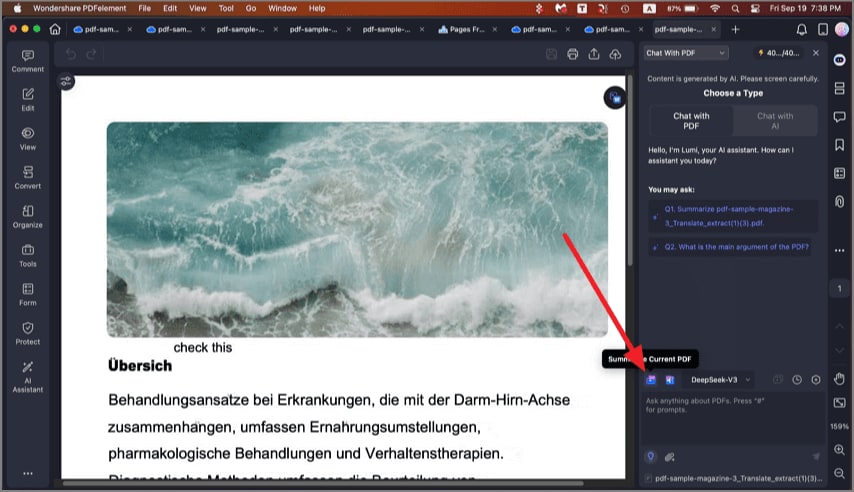Zoom in with magnifier plus icon

(x=839, y=450)
